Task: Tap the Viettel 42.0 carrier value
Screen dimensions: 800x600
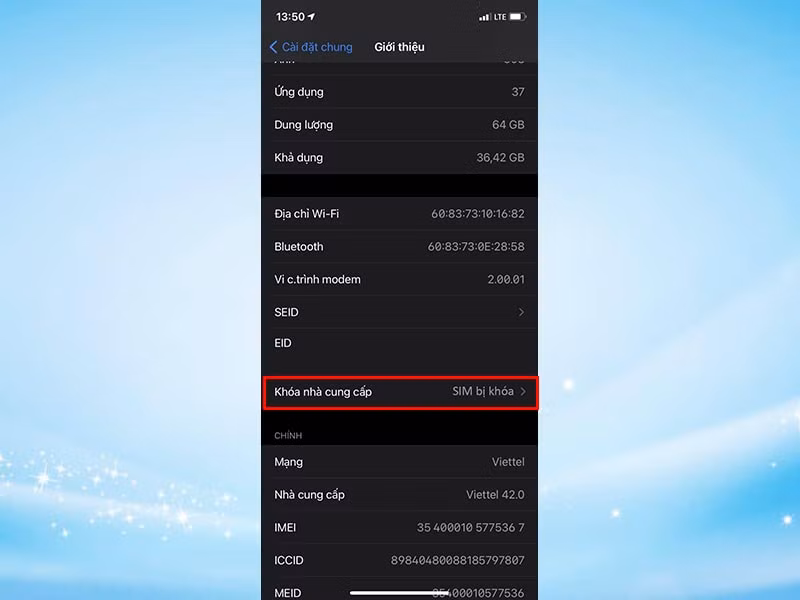Action: click(495, 494)
